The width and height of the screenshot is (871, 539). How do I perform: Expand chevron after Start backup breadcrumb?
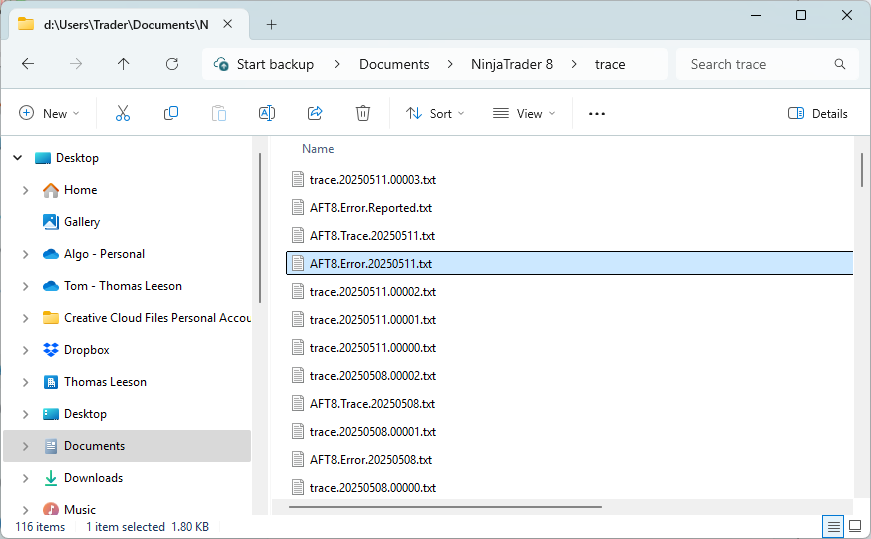(x=337, y=64)
